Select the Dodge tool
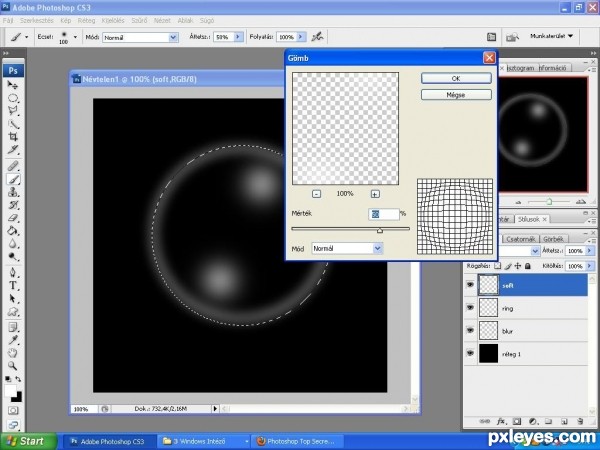 pos(13,256)
